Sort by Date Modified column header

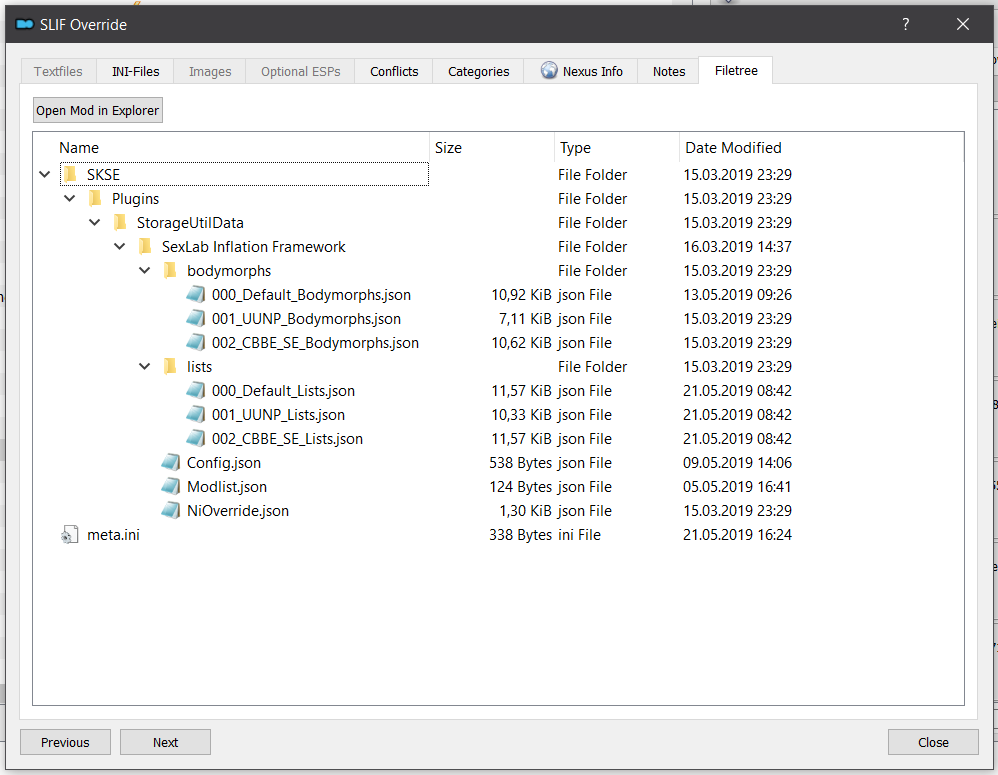(x=733, y=148)
